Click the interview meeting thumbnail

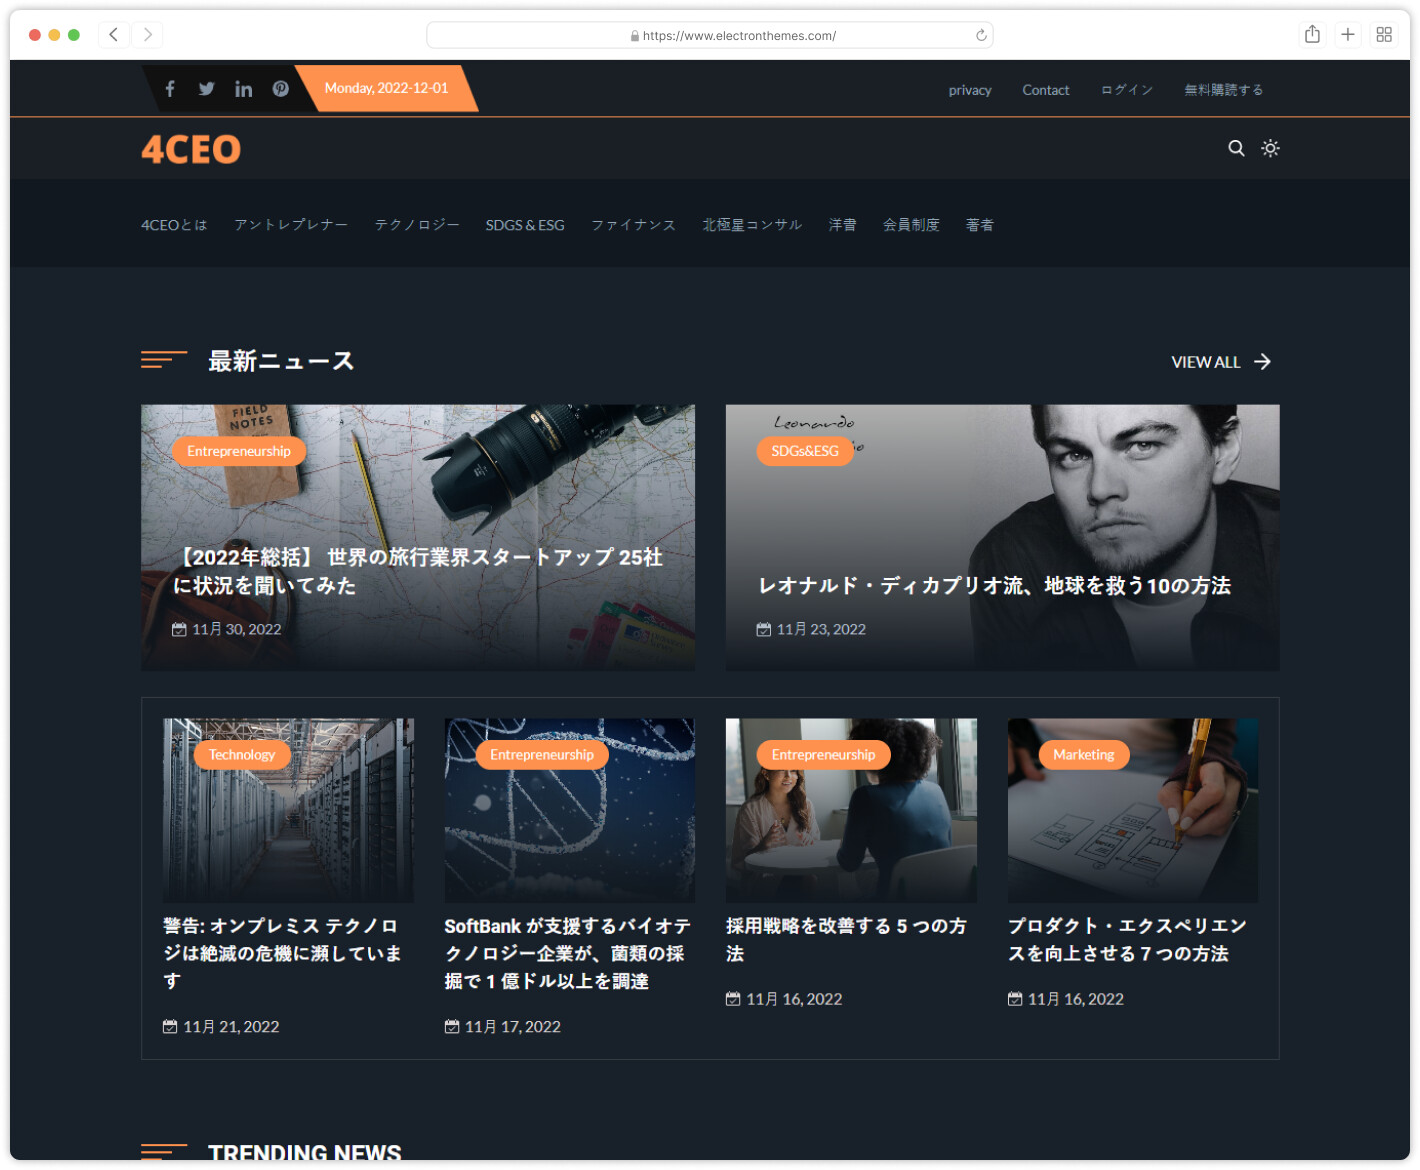[x=851, y=810]
